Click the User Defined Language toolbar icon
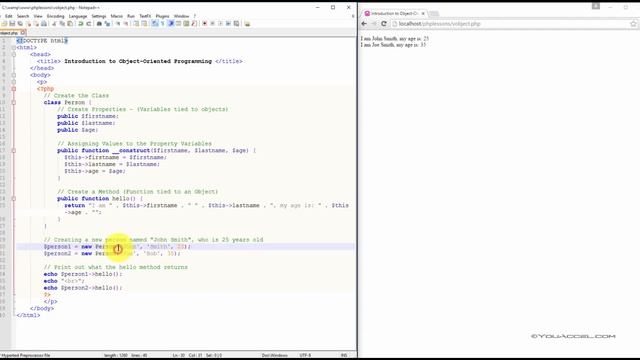This screenshot has height=360, width=640. [x=178, y=24]
